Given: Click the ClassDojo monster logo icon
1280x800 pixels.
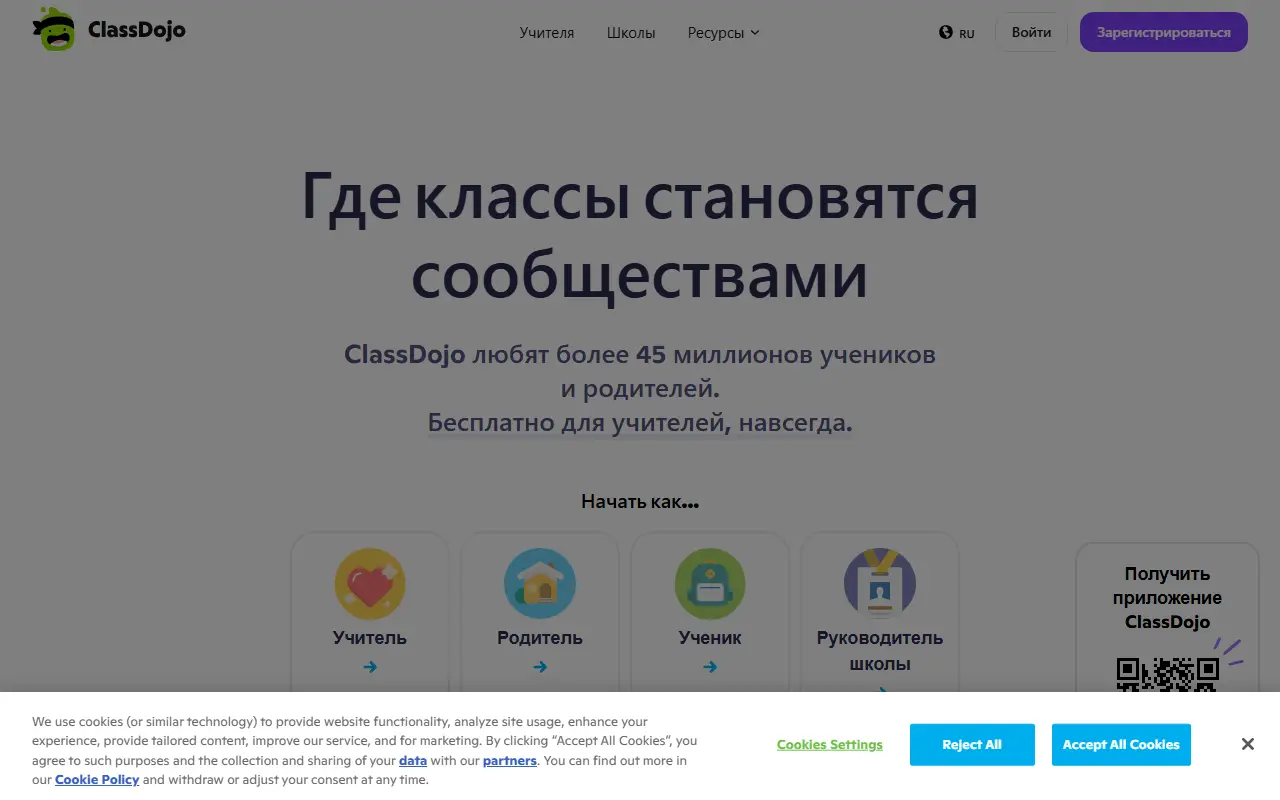Looking at the screenshot, I should 54,29.
